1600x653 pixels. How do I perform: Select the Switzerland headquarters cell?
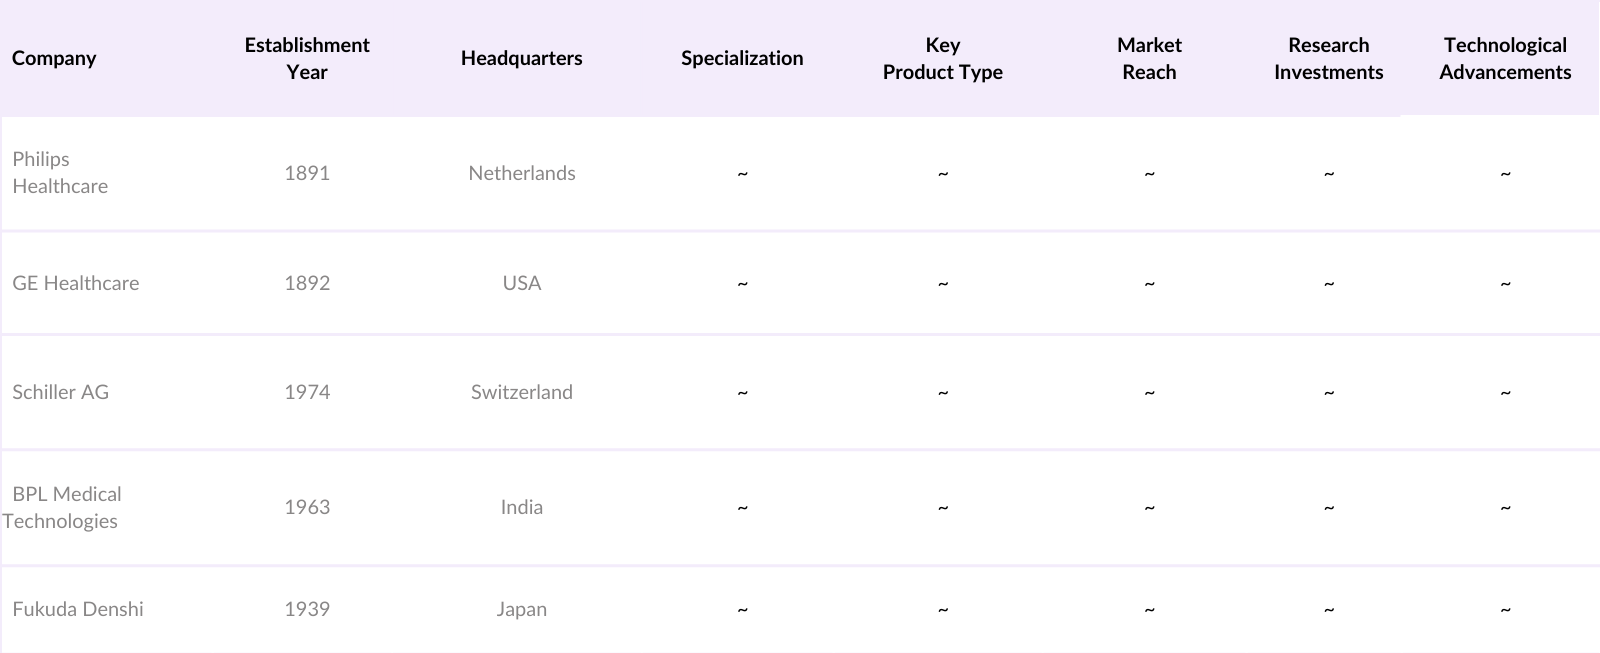point(522,392)
